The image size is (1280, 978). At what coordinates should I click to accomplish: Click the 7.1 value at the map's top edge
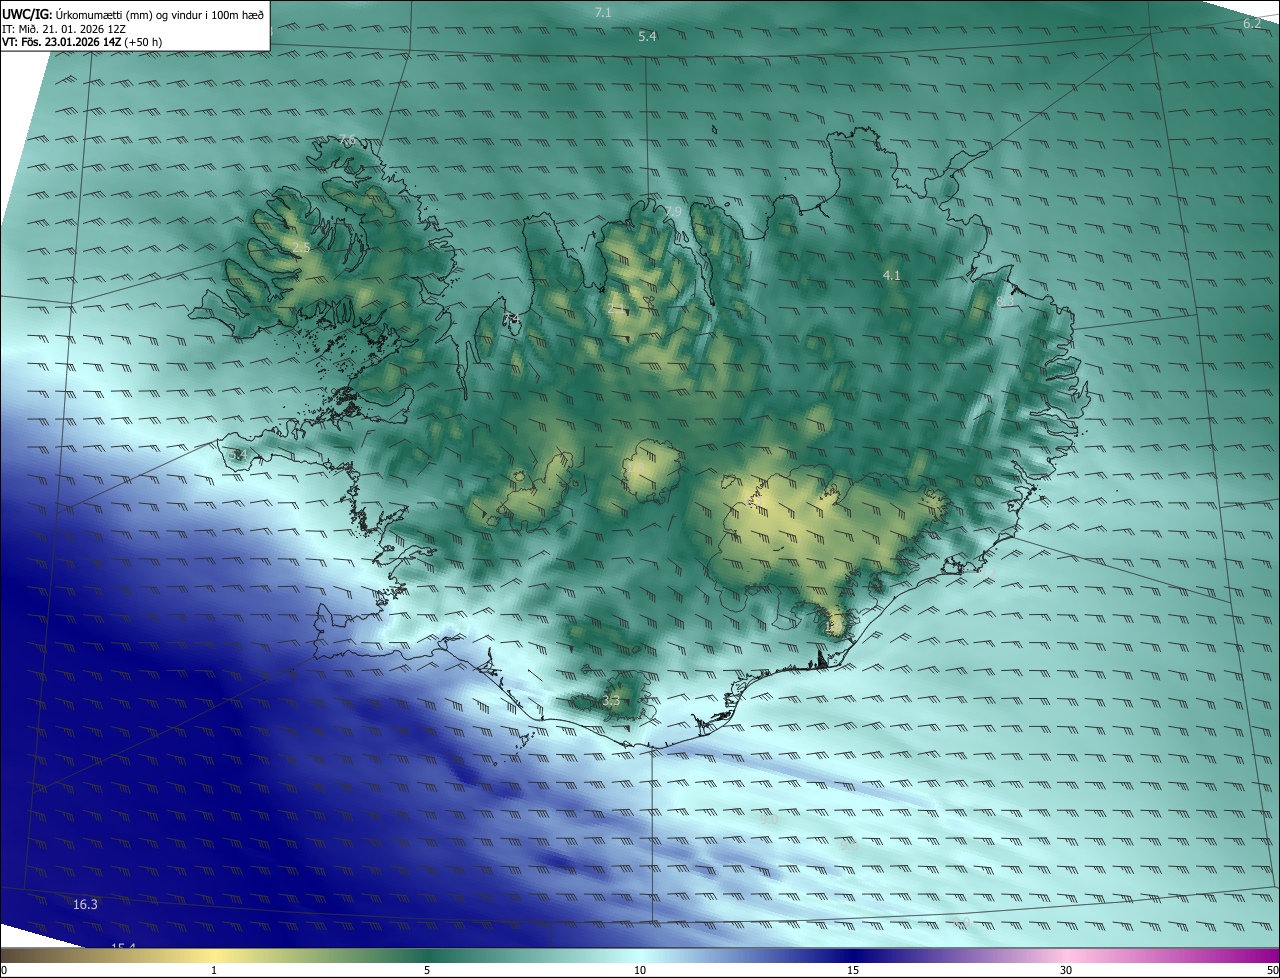[x=602, y=12]
